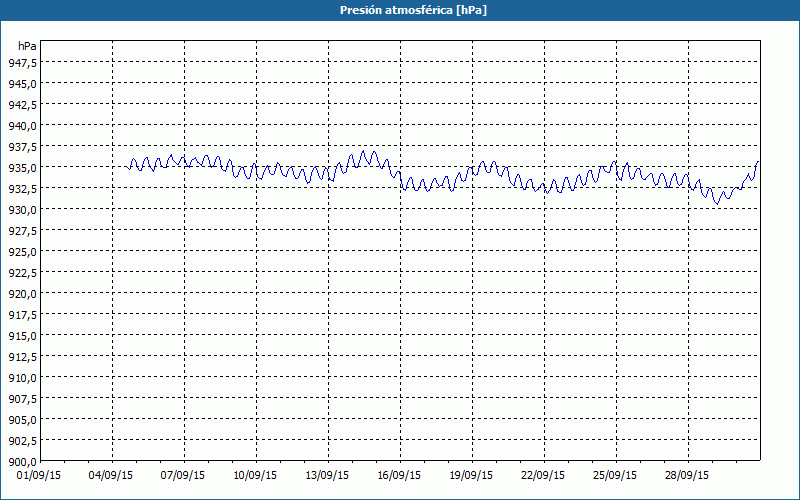Click the hPa unit label
This screenshot has width=800, height=500.
tap(27, 46)
